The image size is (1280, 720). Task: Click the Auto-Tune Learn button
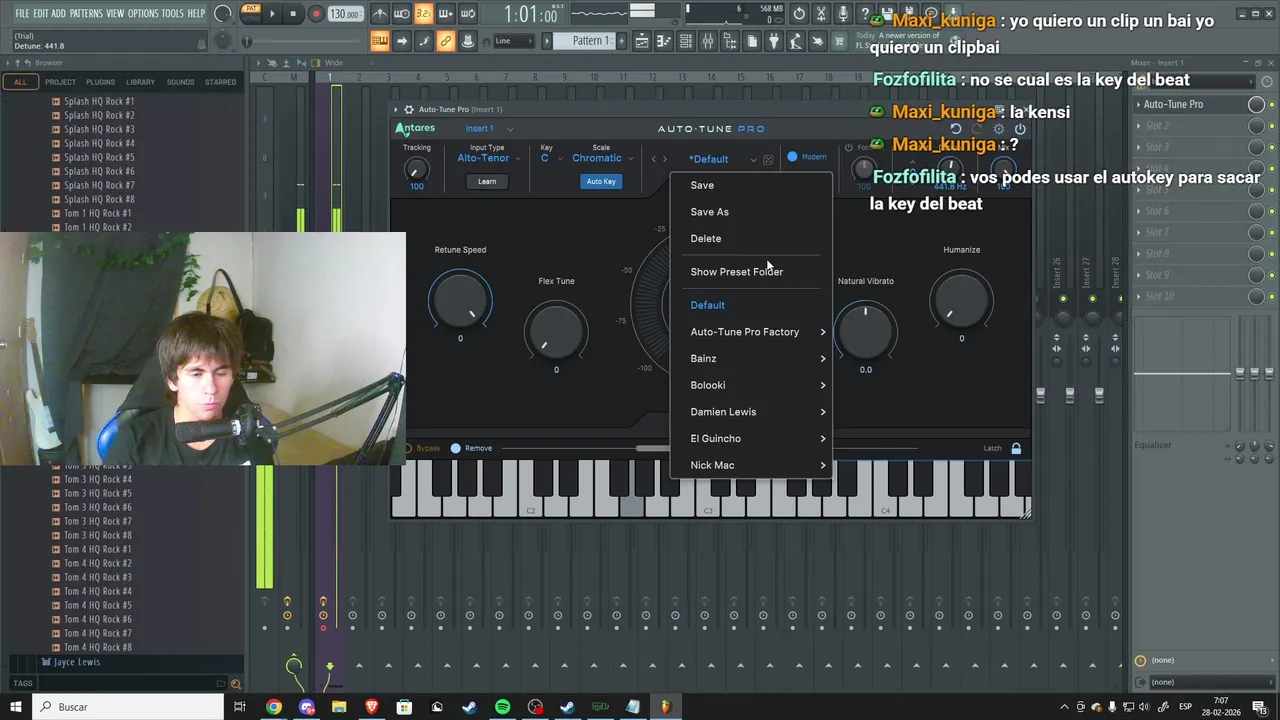point(487,181)
